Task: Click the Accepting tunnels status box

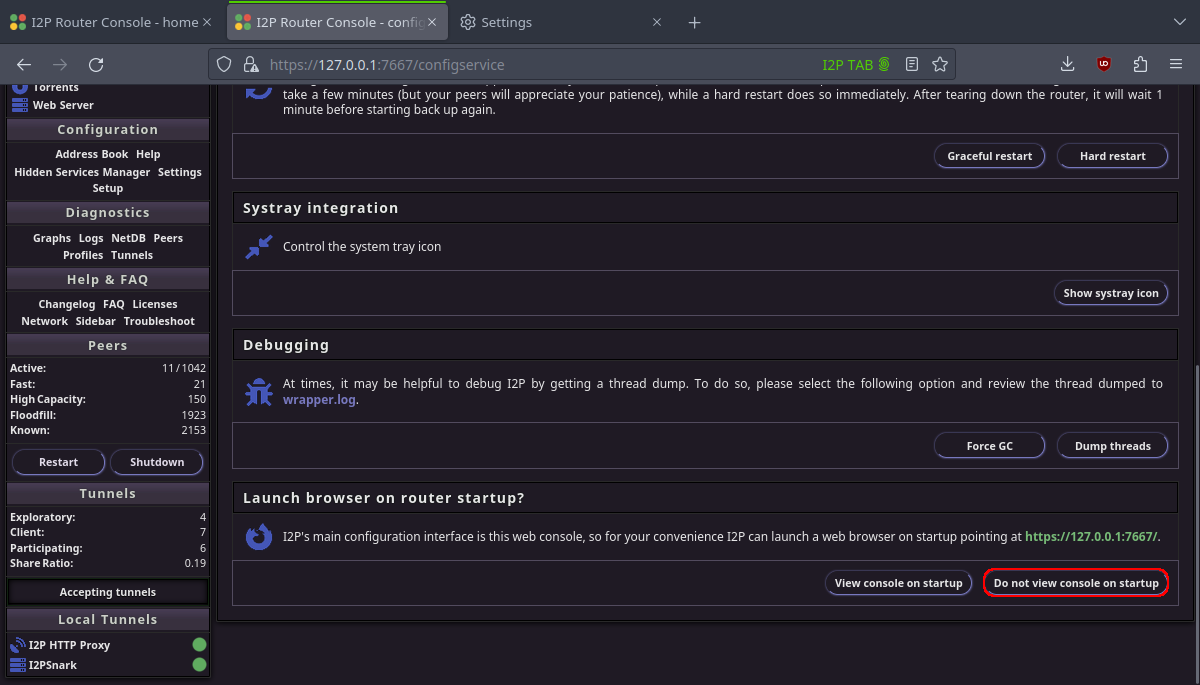Action: 108,592
